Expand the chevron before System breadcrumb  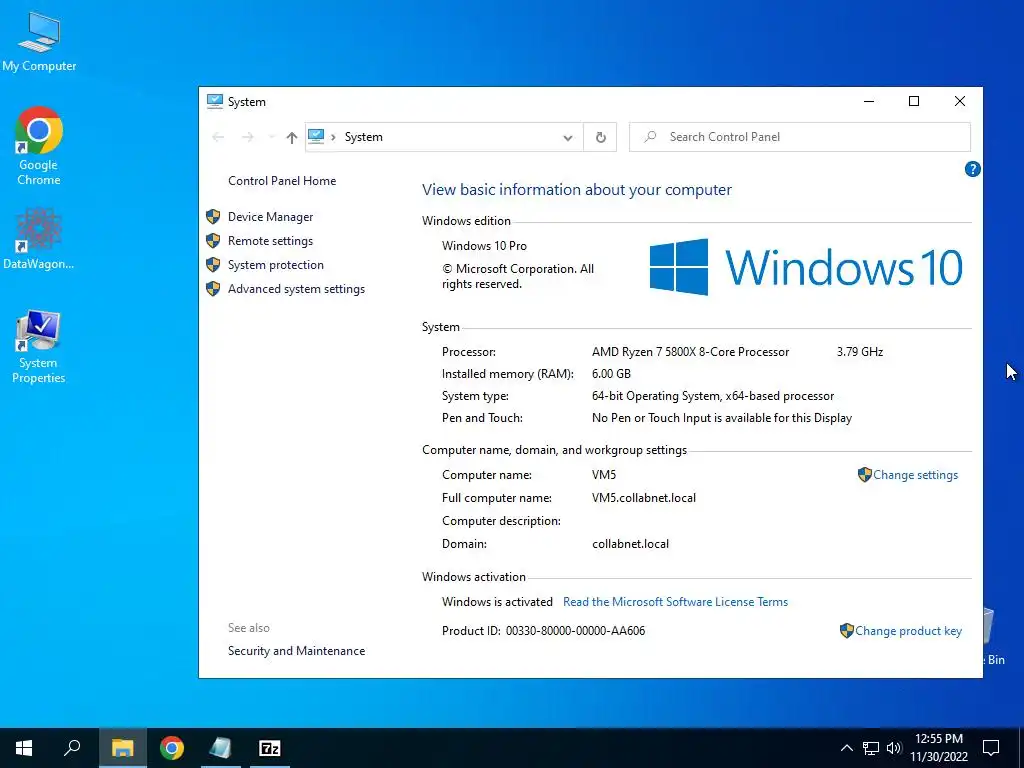(333, 137)
